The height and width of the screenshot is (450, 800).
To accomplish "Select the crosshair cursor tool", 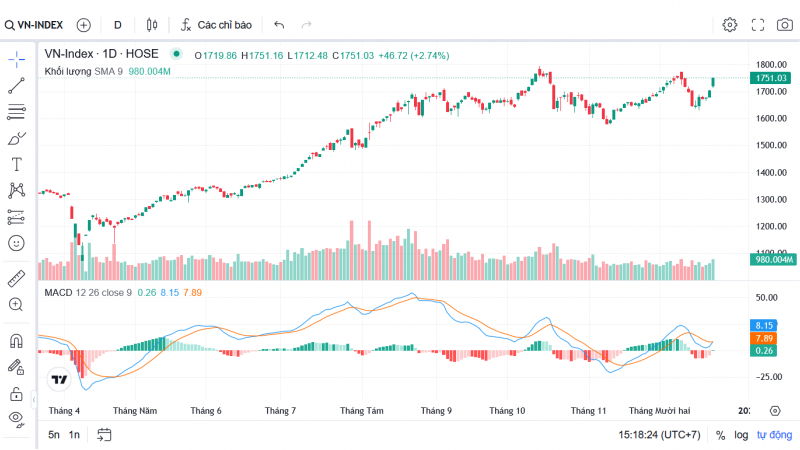I will point(16,60).
